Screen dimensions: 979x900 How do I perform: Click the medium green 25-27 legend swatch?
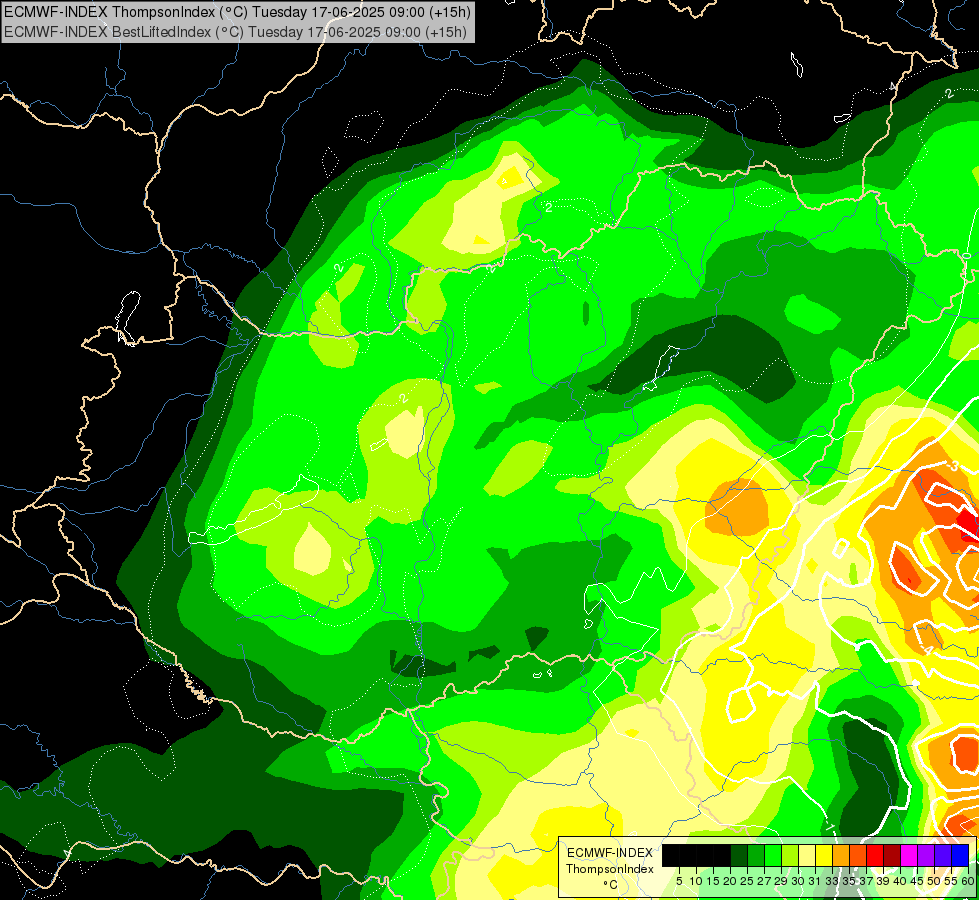(x=756, y=855)
